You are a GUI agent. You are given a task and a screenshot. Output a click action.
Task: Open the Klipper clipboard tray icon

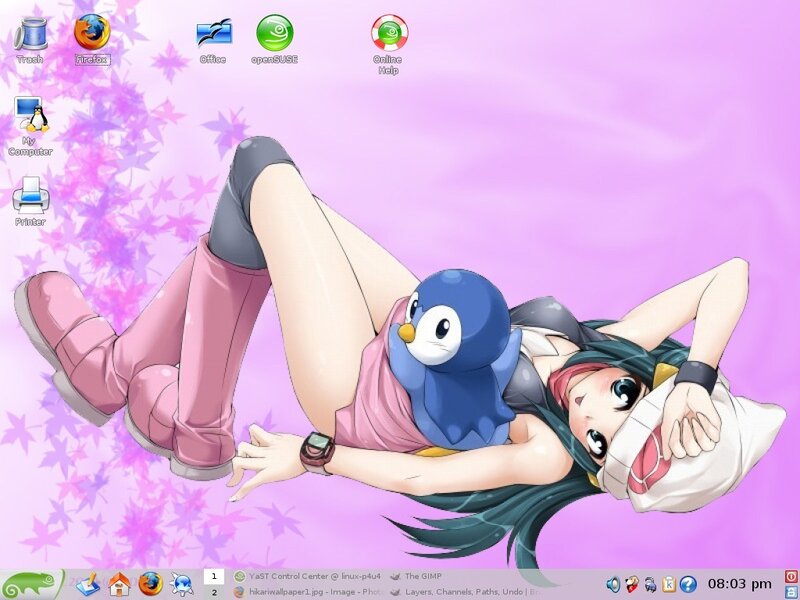click(669, 584)
